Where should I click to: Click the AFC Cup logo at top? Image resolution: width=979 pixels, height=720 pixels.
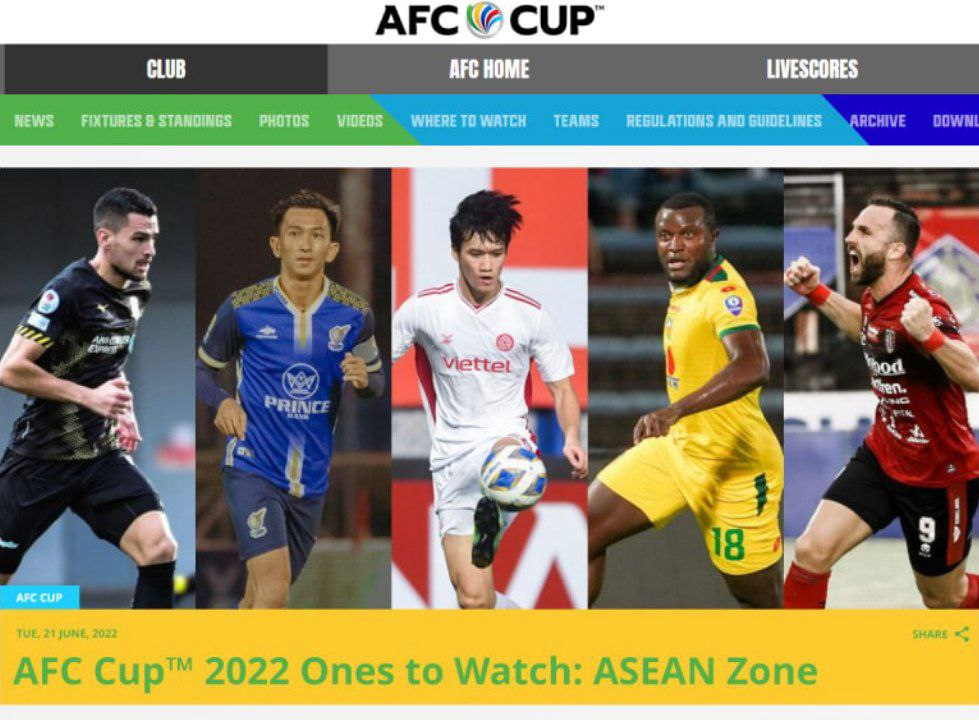point(490,20)
